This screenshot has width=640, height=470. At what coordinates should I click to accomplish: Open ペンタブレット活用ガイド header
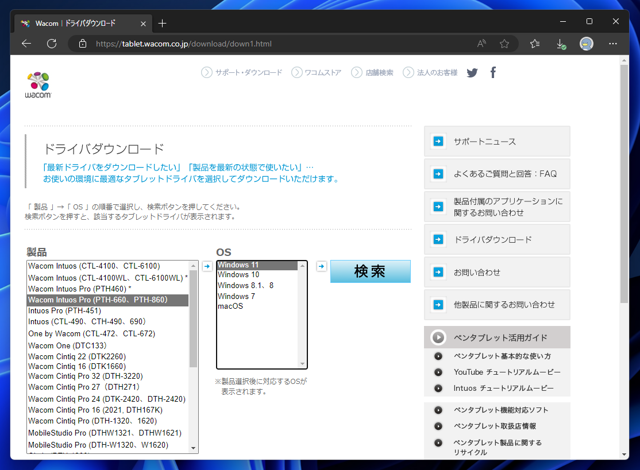pos(497,337)
